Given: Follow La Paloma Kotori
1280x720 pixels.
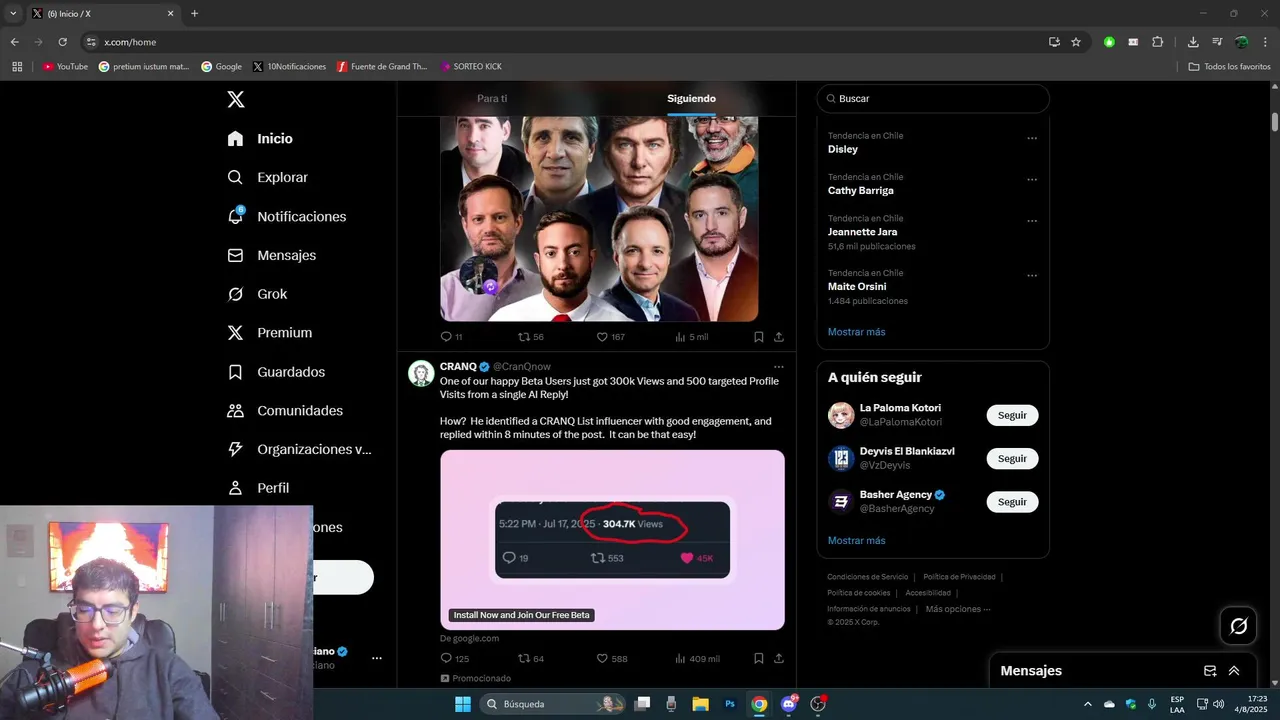Looking at the screenshot, I should 1012,415.
